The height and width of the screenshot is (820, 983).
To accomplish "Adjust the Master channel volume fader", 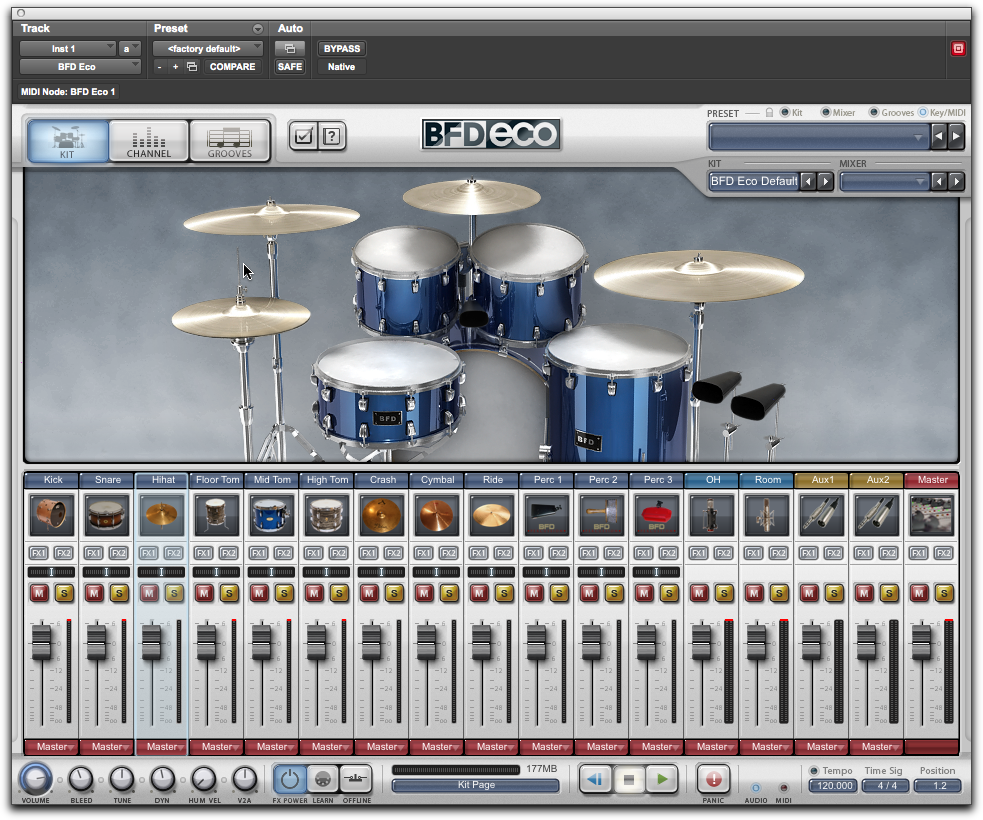I will coord(921,641).
